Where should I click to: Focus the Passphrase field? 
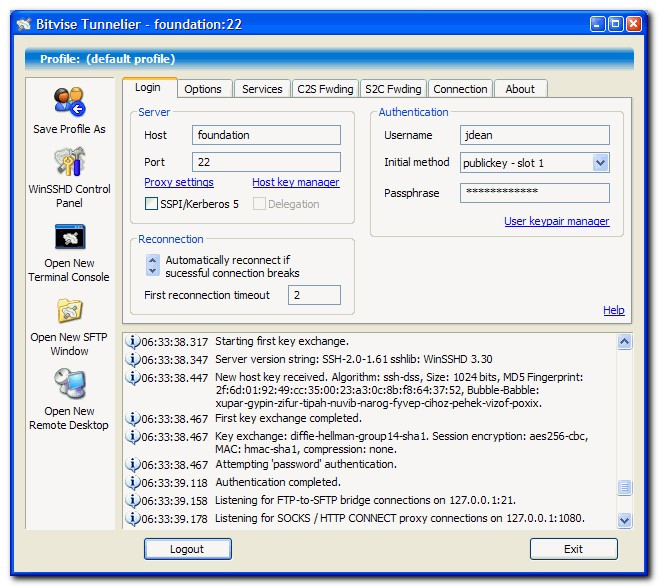pyautogui.click(x=535, y=193)
